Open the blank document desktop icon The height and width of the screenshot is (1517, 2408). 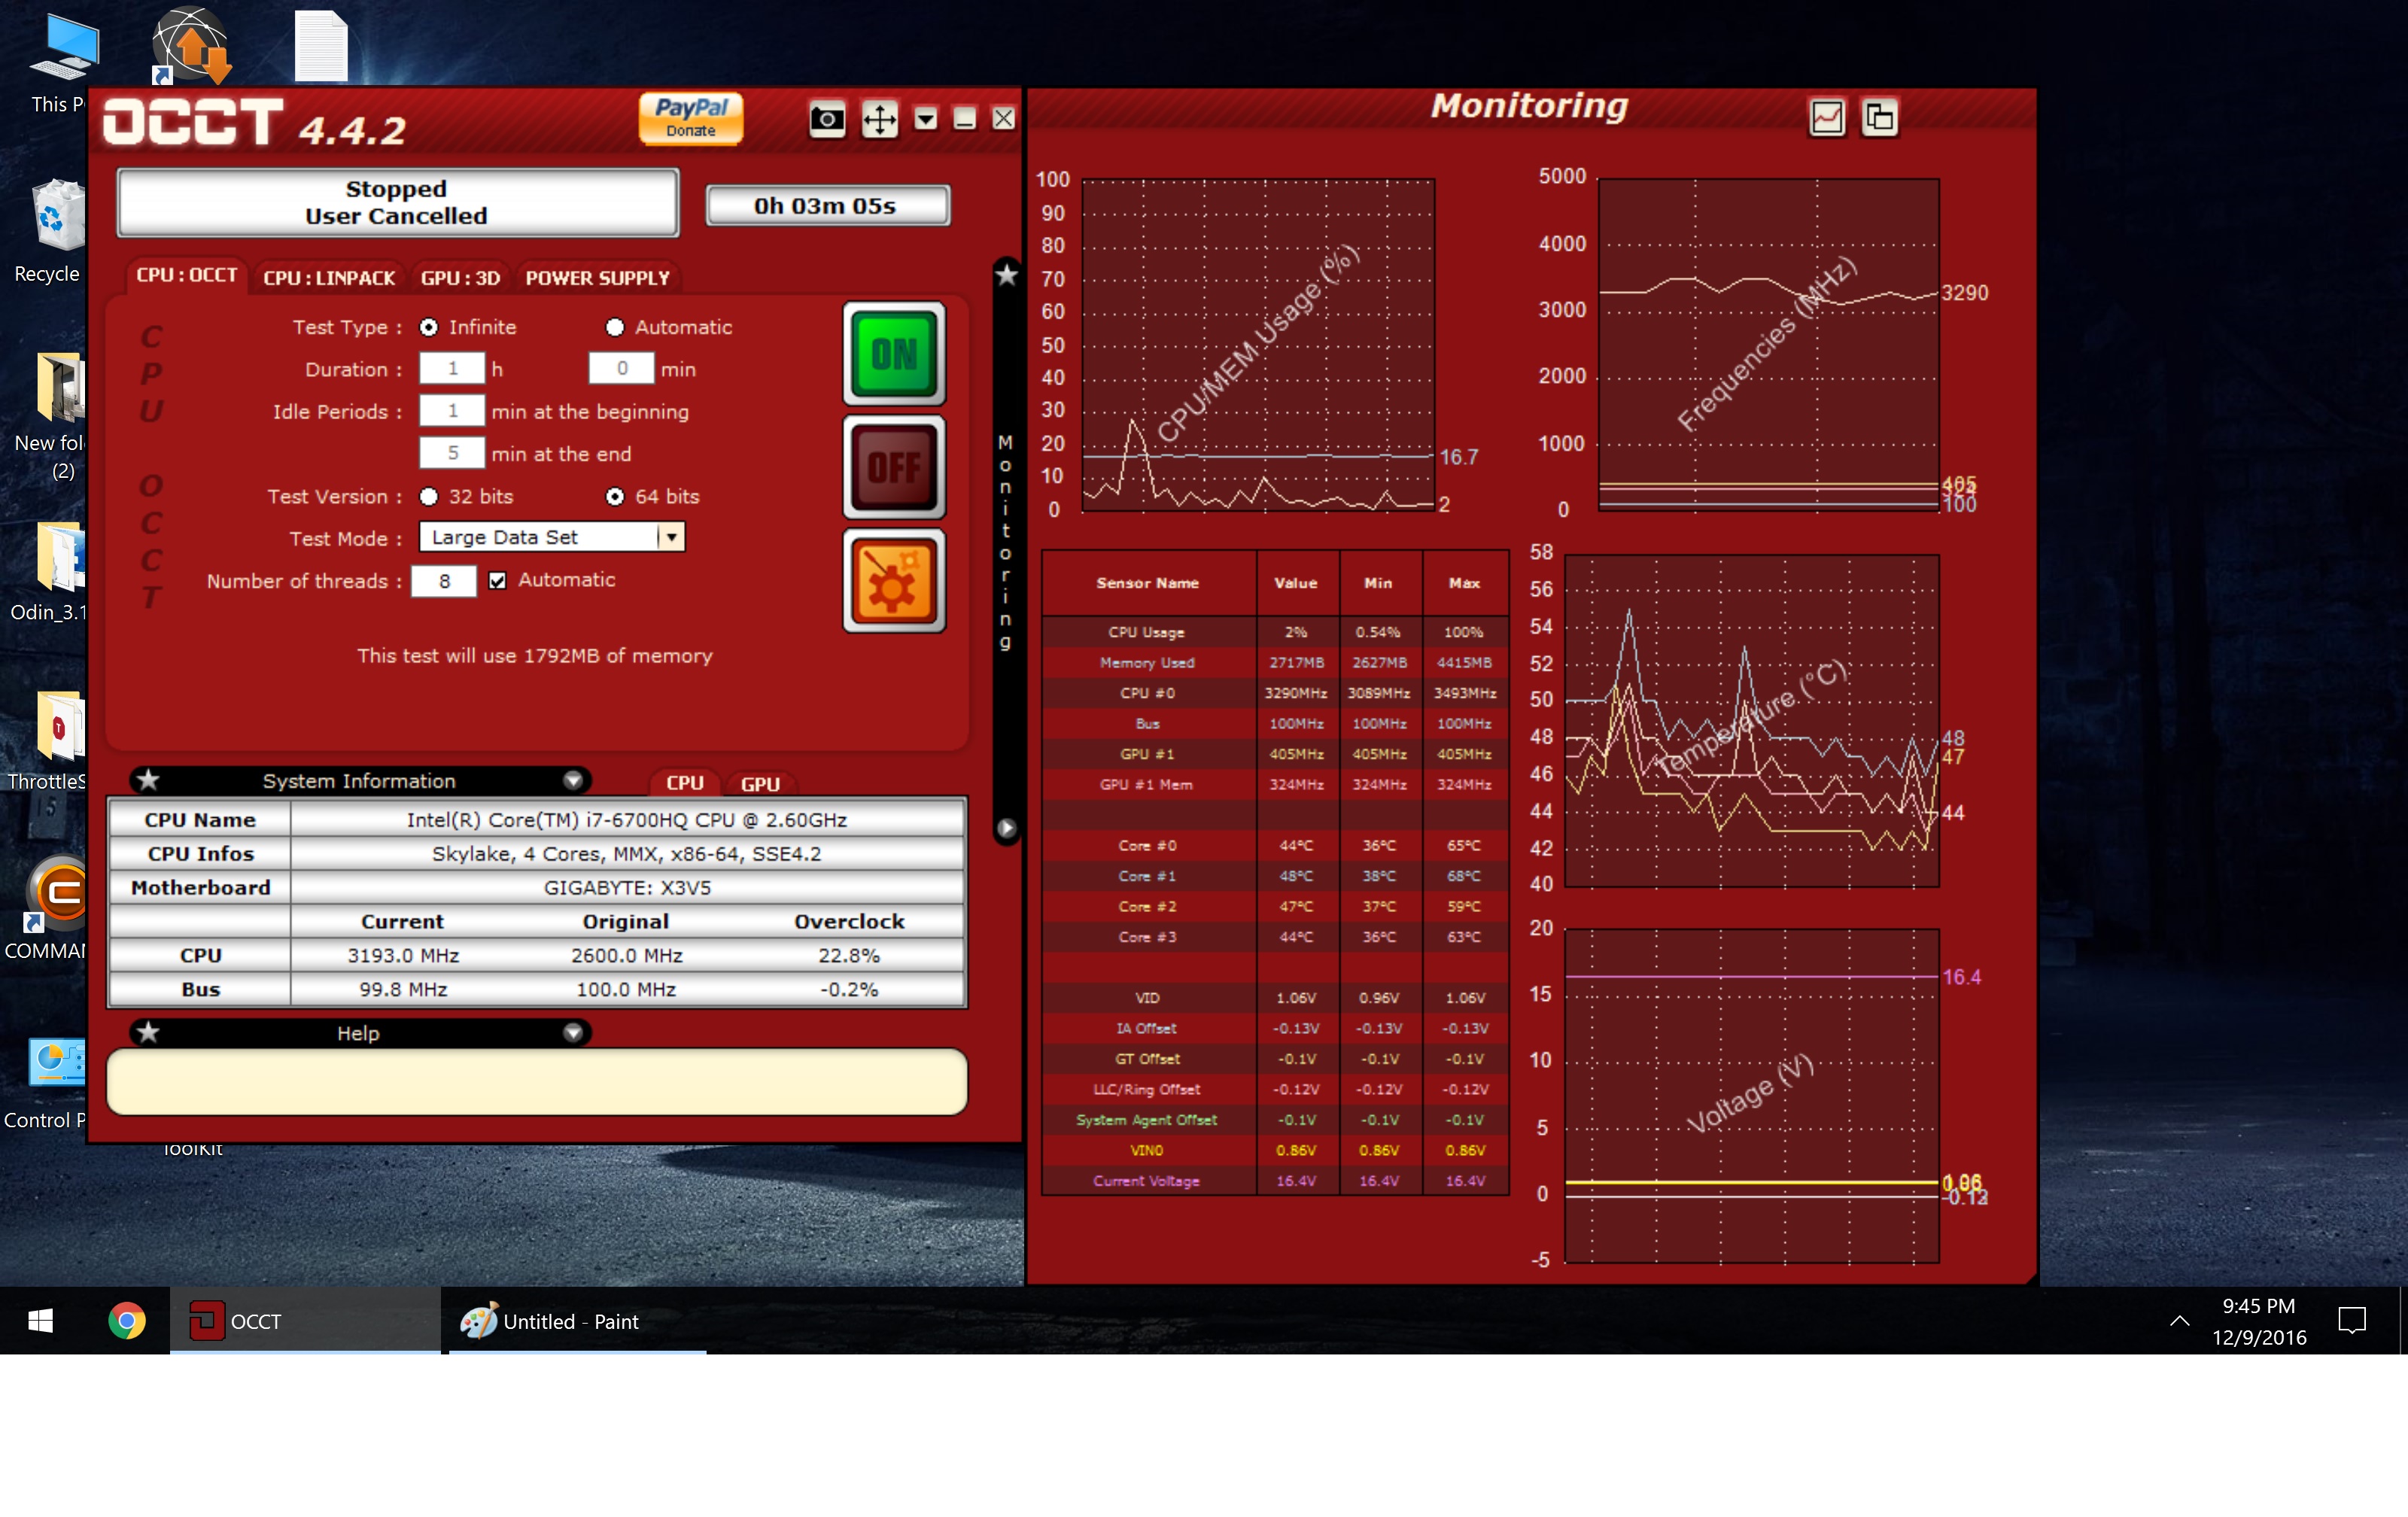point(321,46)
